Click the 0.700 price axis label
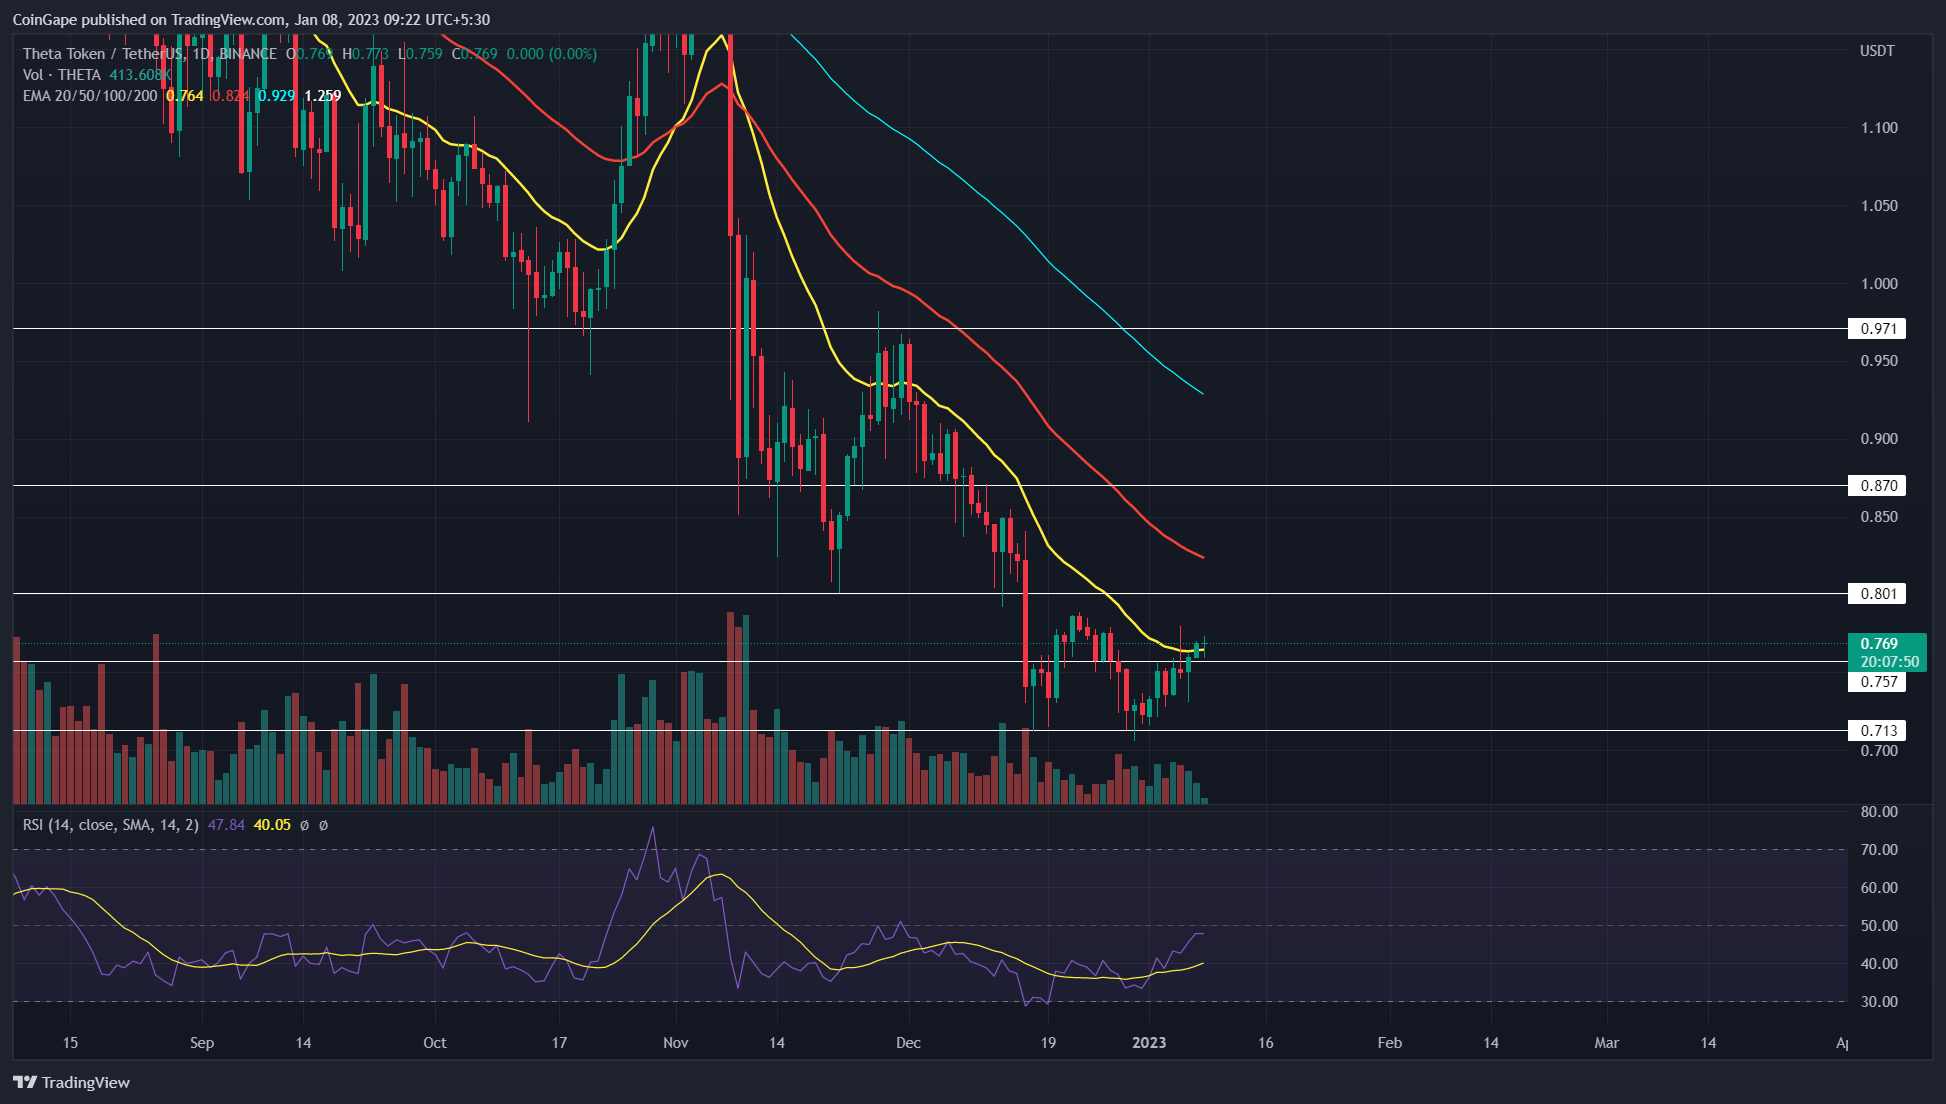Image resolution: width=1946 pixels, height=1104 pixels. [x=1879, y=751]
